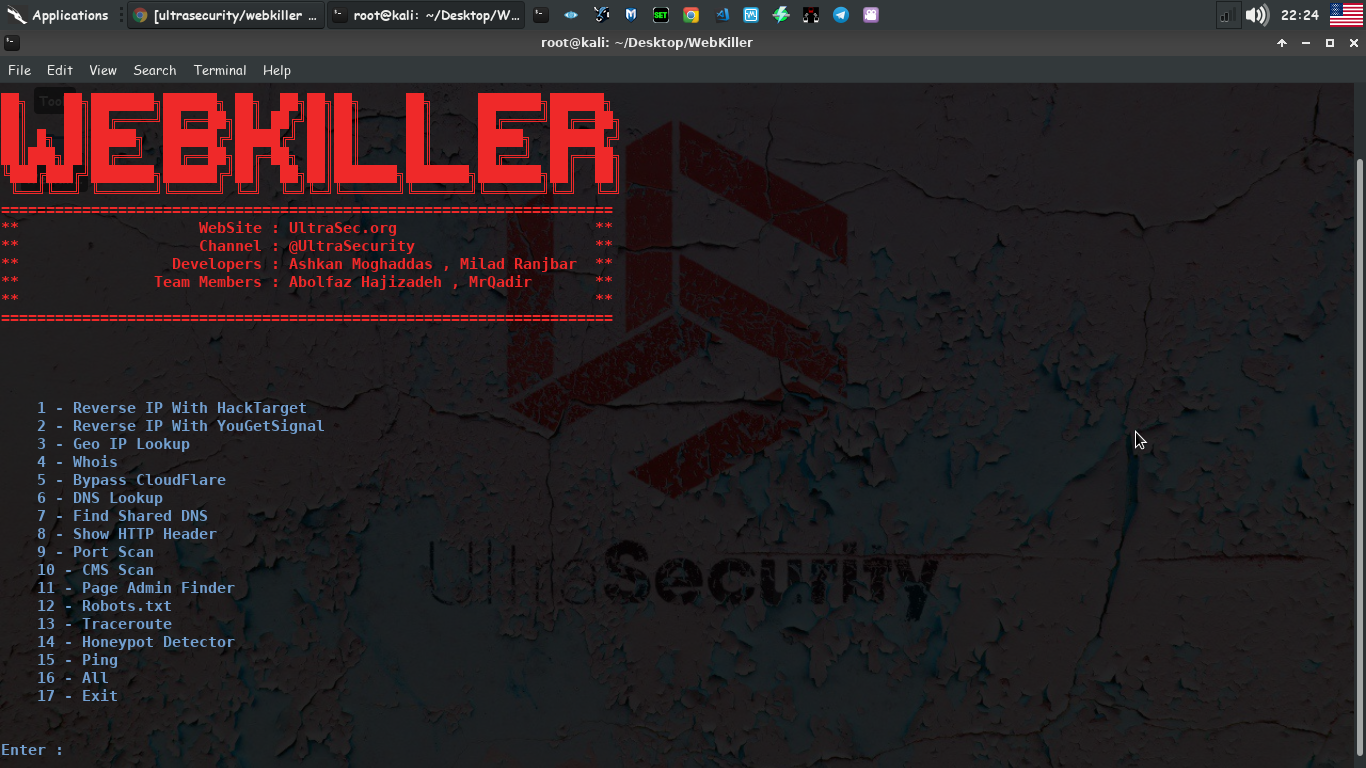Click the option '17 - Exit'
The image size is (1366, 768).
tap(77, 696)
